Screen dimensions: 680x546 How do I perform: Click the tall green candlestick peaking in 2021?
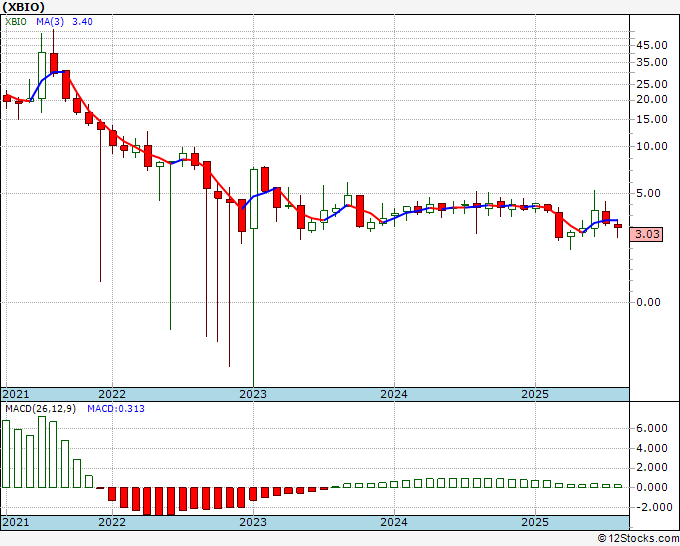pyautogui.click(x=42, y=75)
